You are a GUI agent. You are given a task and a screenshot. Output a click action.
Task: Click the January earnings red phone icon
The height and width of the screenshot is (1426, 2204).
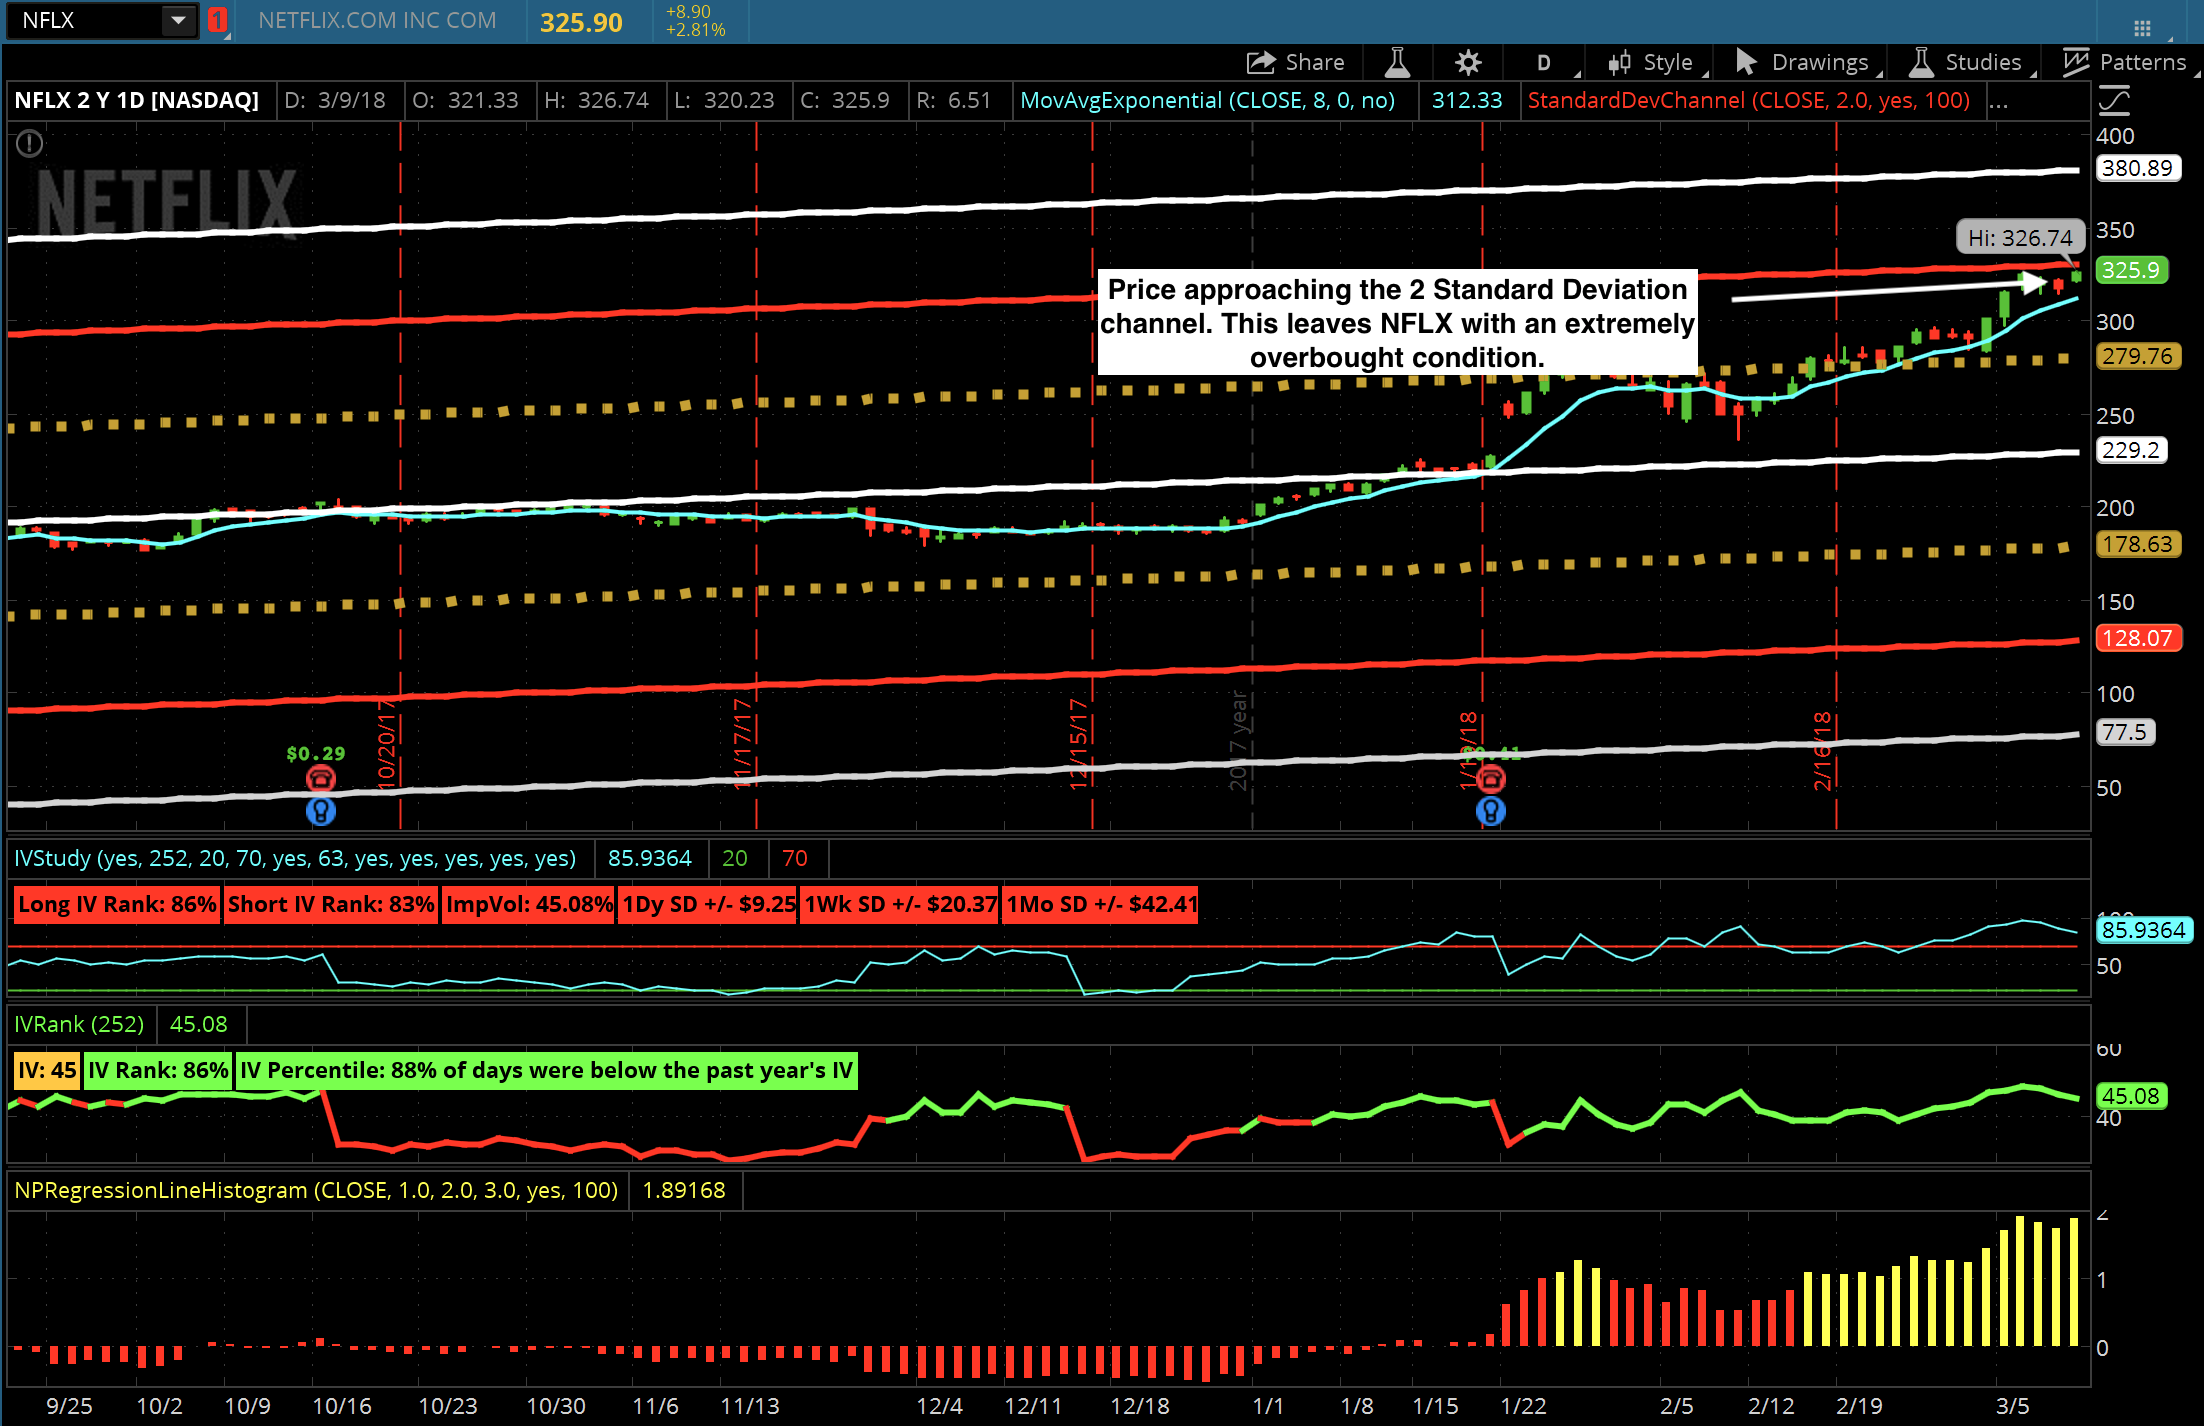click(x=1490, y=778)
